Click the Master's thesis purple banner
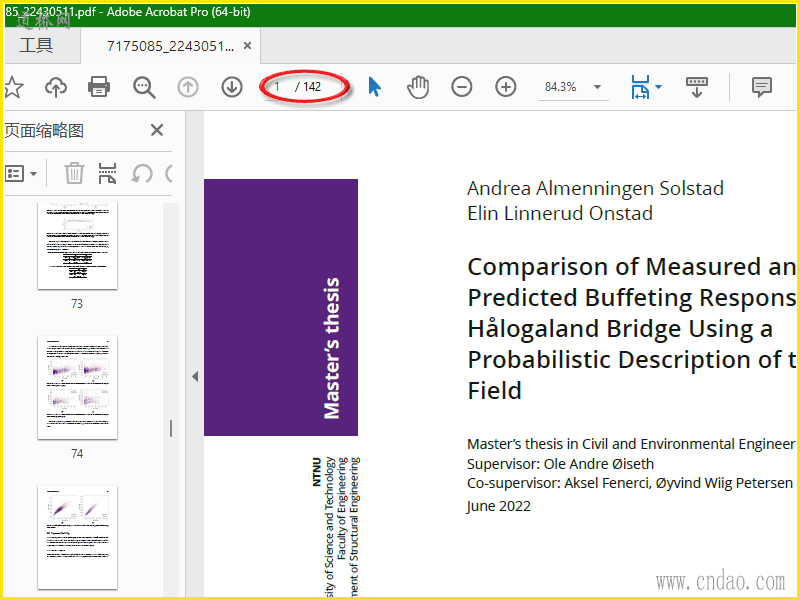 [x=281, y=307]
